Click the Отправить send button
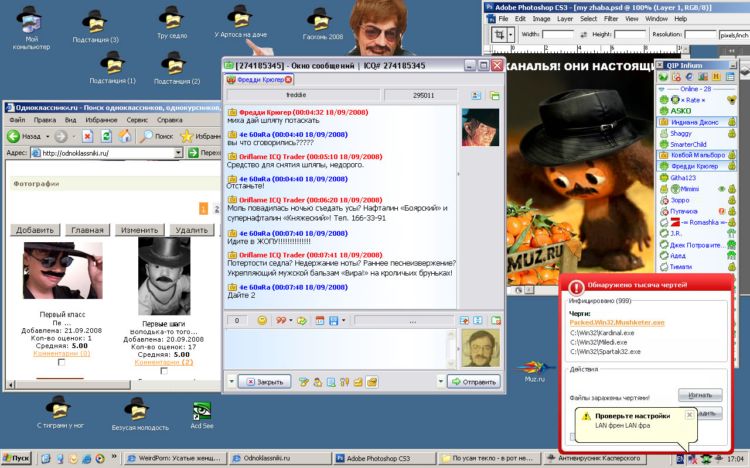 (x=473, y=381)
